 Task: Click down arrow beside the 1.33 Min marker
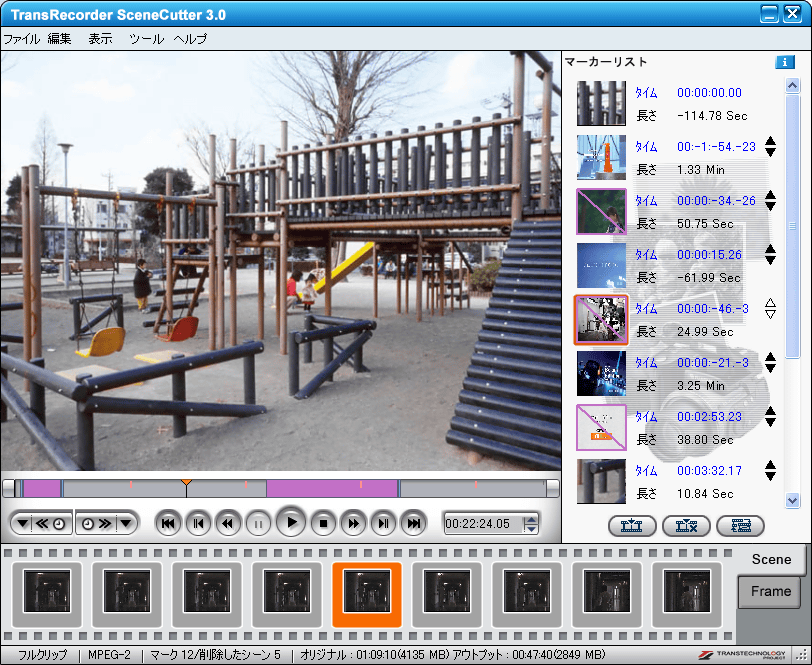coord(770,152)
